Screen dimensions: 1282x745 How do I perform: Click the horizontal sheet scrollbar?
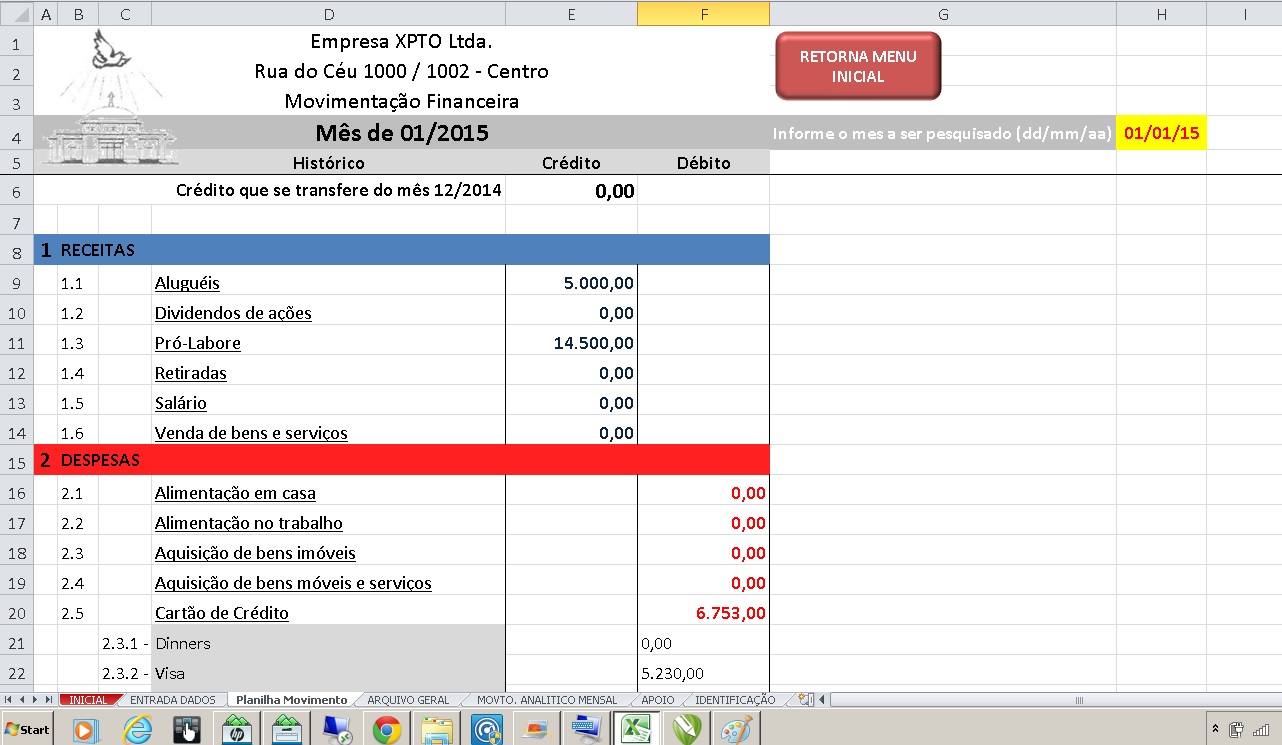(1080, 699)
